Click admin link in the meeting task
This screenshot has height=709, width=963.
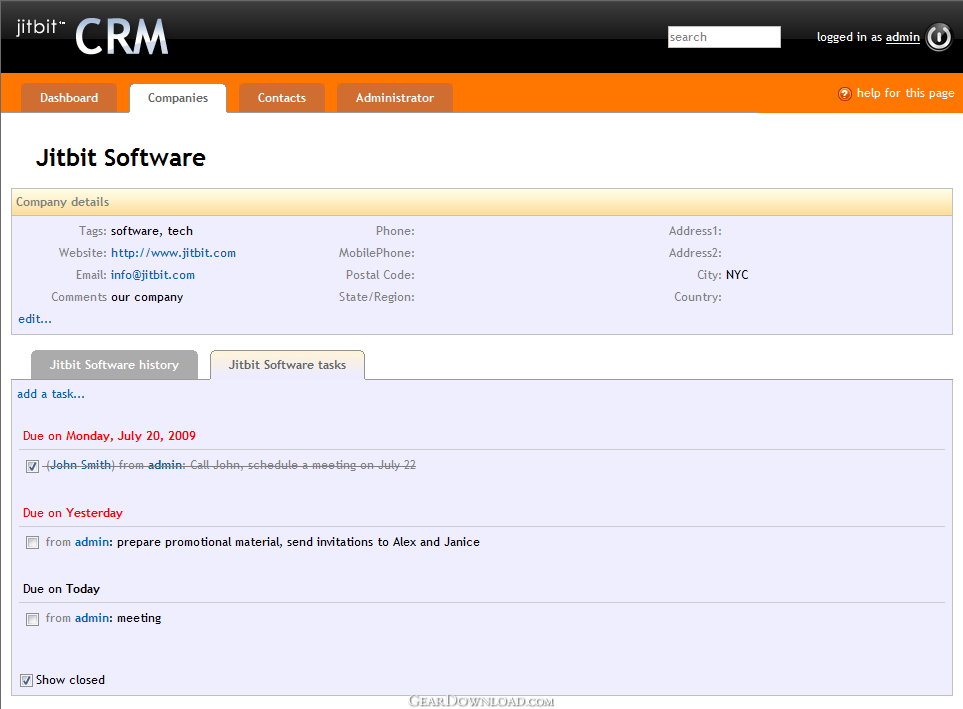[92, 618]
